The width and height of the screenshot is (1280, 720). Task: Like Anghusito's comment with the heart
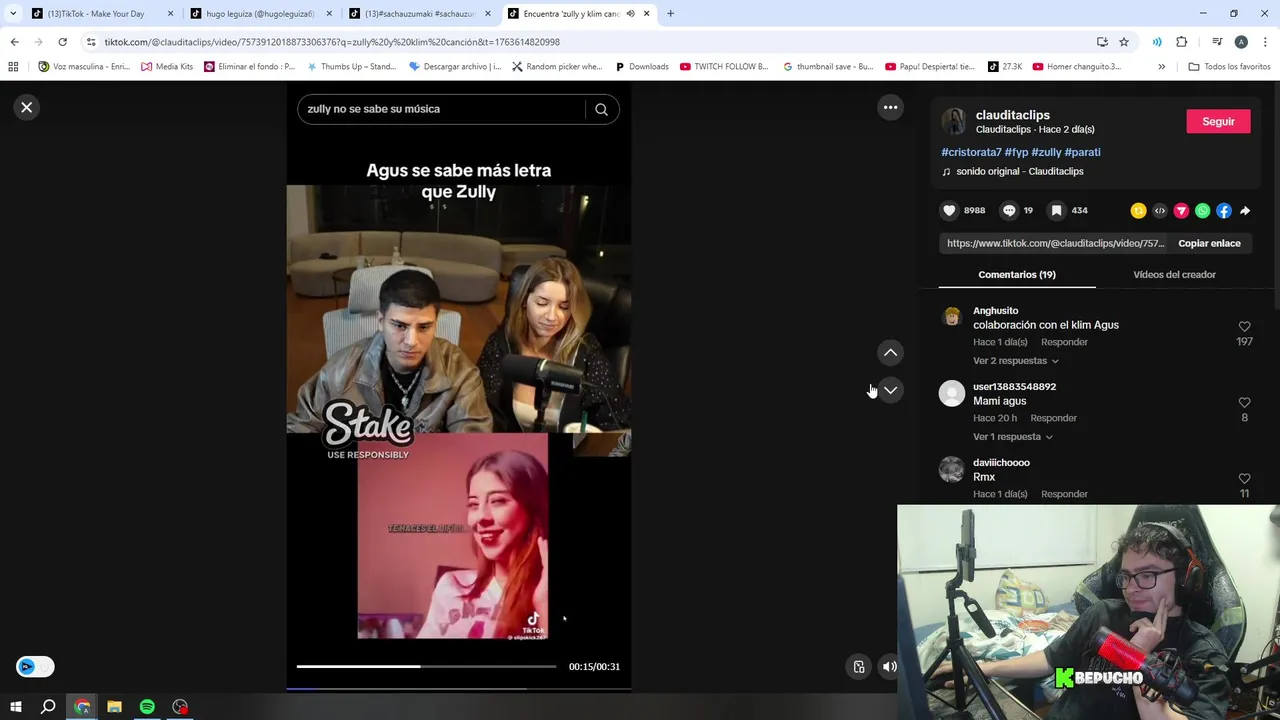pyautogui.click(x=1244, y=326)
